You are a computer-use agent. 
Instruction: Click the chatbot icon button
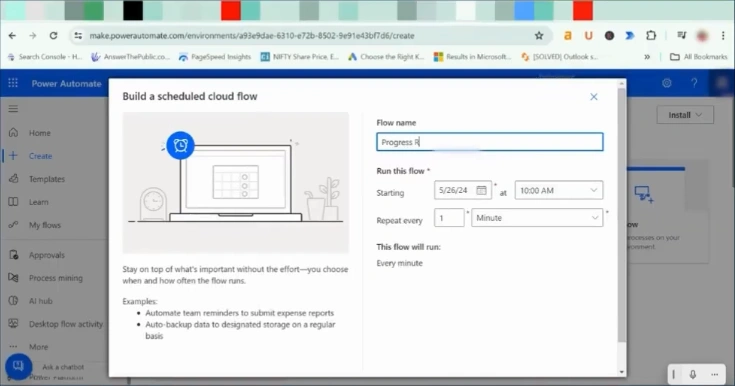[19, 366]
